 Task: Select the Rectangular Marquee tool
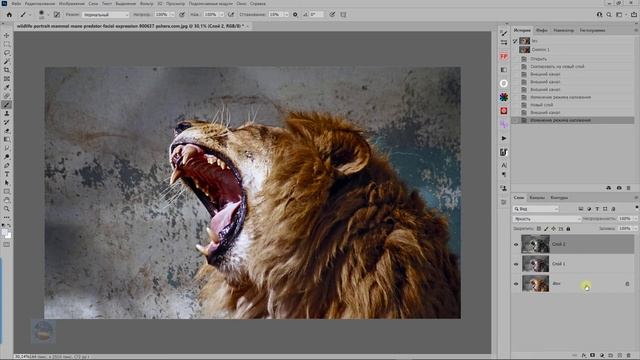tap(7, 44)
